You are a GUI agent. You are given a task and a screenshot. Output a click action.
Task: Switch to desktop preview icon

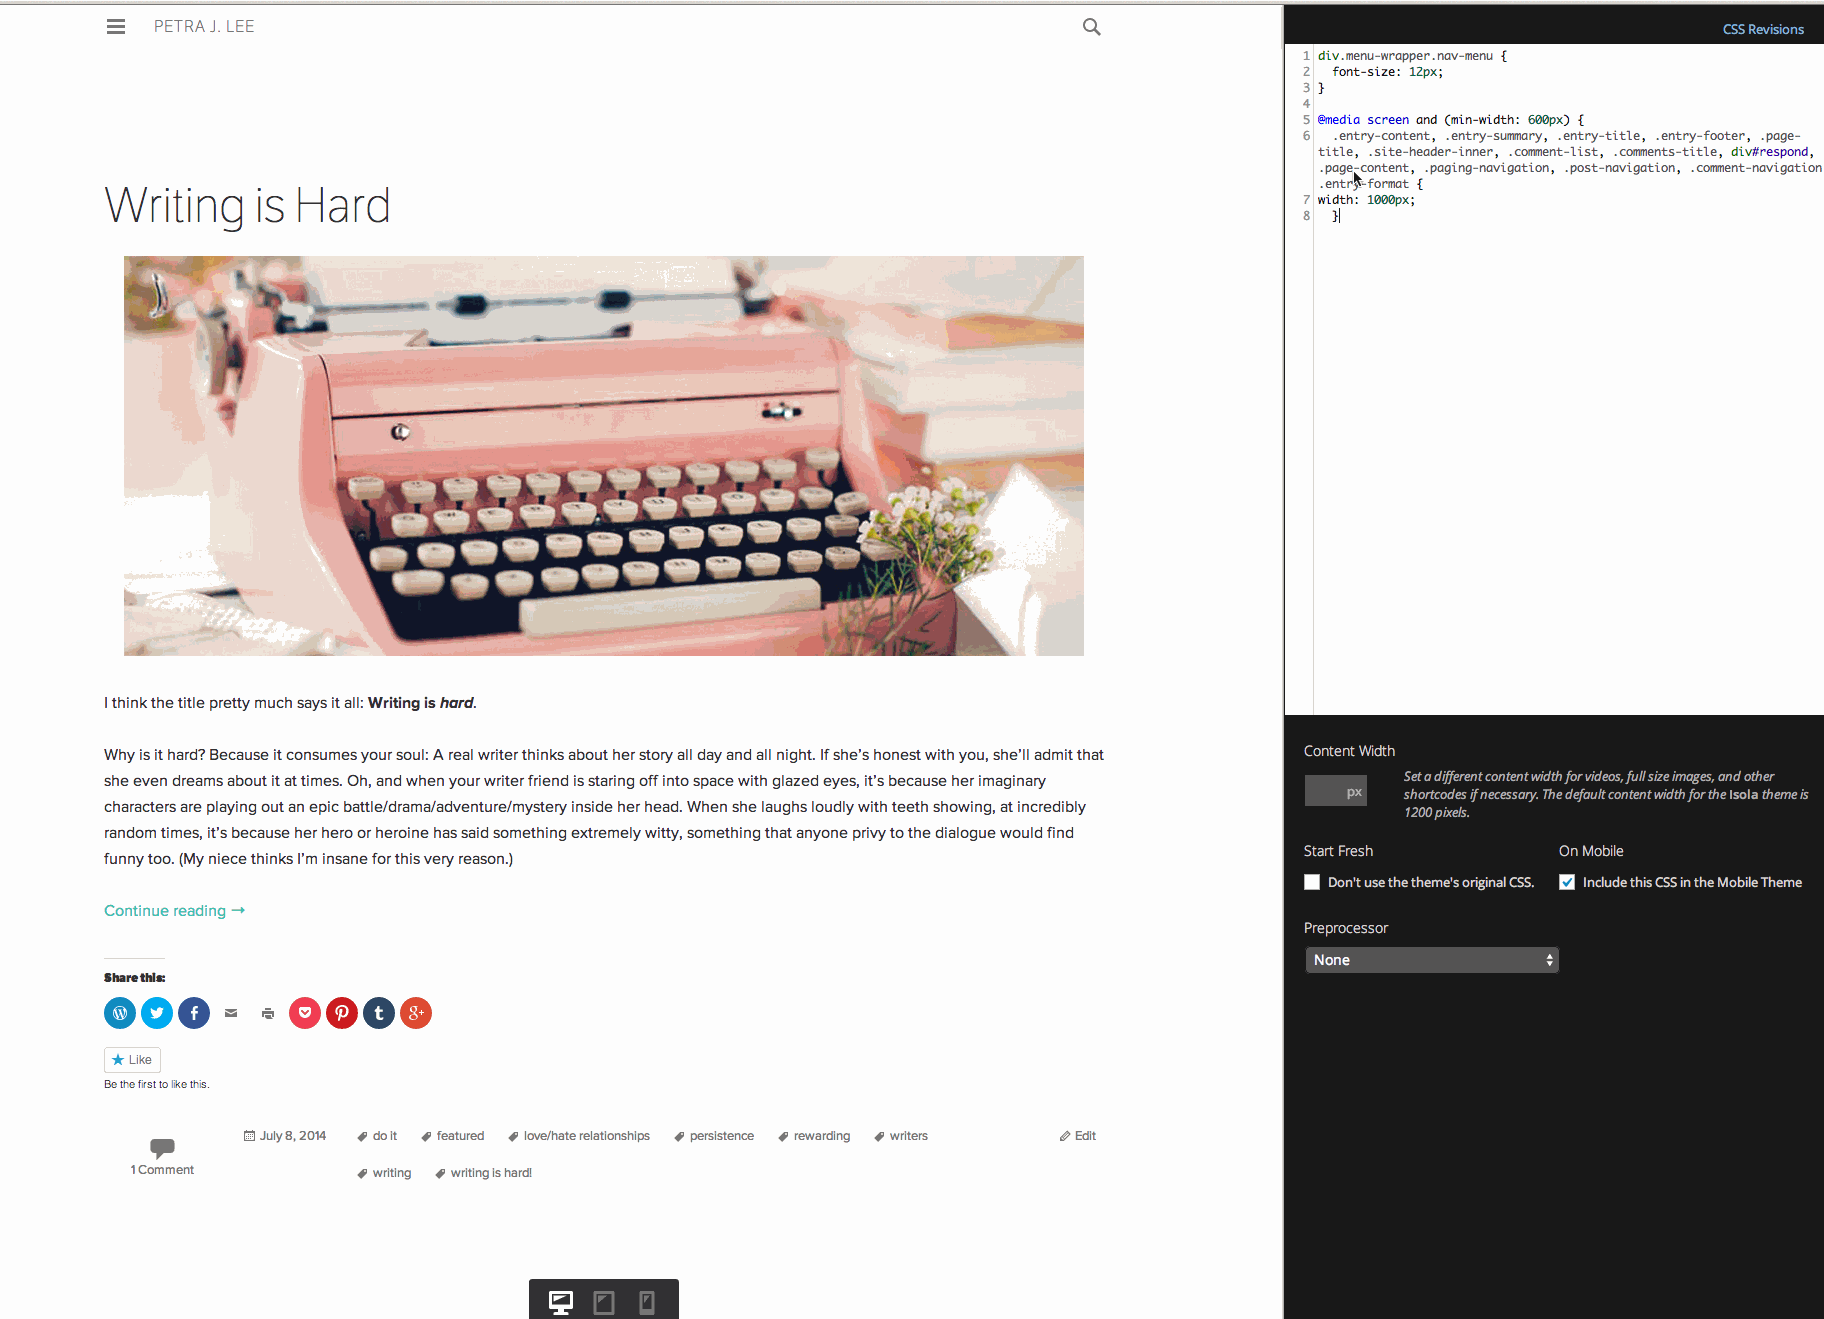[x=561, y=1302]
